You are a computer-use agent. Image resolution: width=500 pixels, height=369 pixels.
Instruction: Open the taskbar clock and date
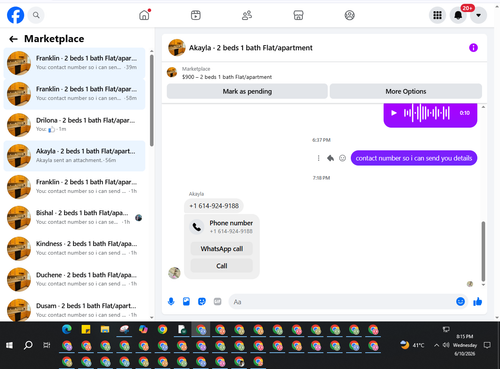click(465, 345)
